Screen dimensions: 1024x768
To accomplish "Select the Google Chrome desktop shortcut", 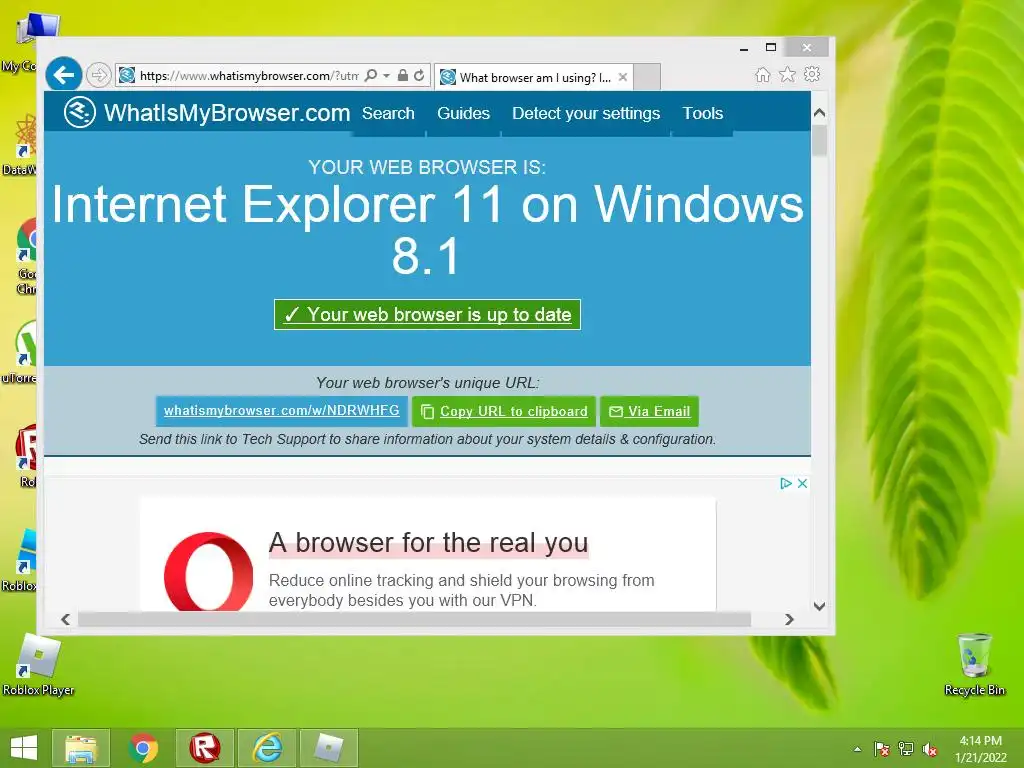I will tap(26, 256).
